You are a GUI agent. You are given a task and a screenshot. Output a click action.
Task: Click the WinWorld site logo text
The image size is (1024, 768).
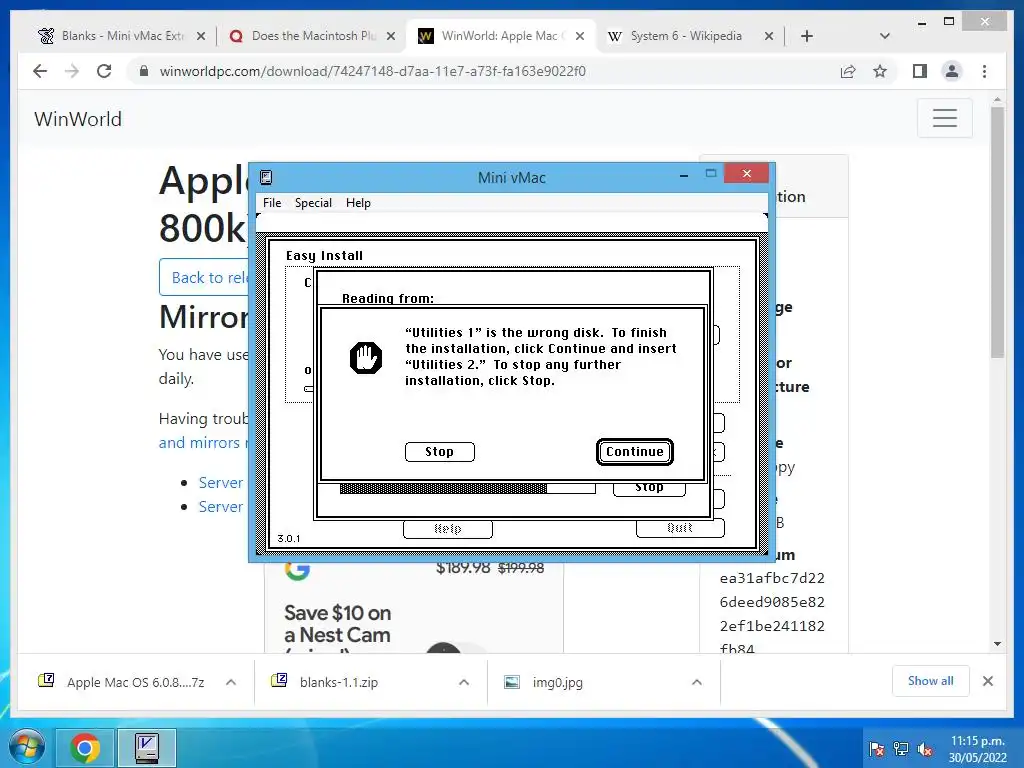(x=78, y=119)
